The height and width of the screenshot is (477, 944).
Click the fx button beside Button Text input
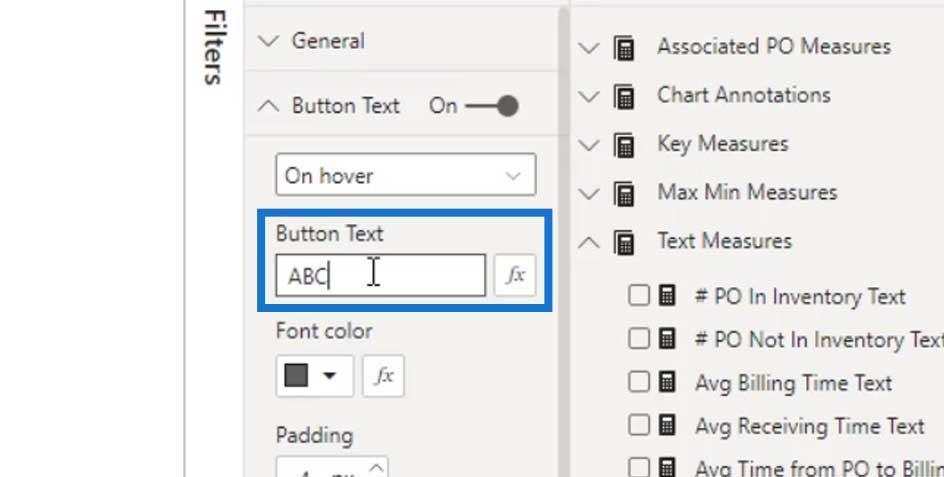515,275
